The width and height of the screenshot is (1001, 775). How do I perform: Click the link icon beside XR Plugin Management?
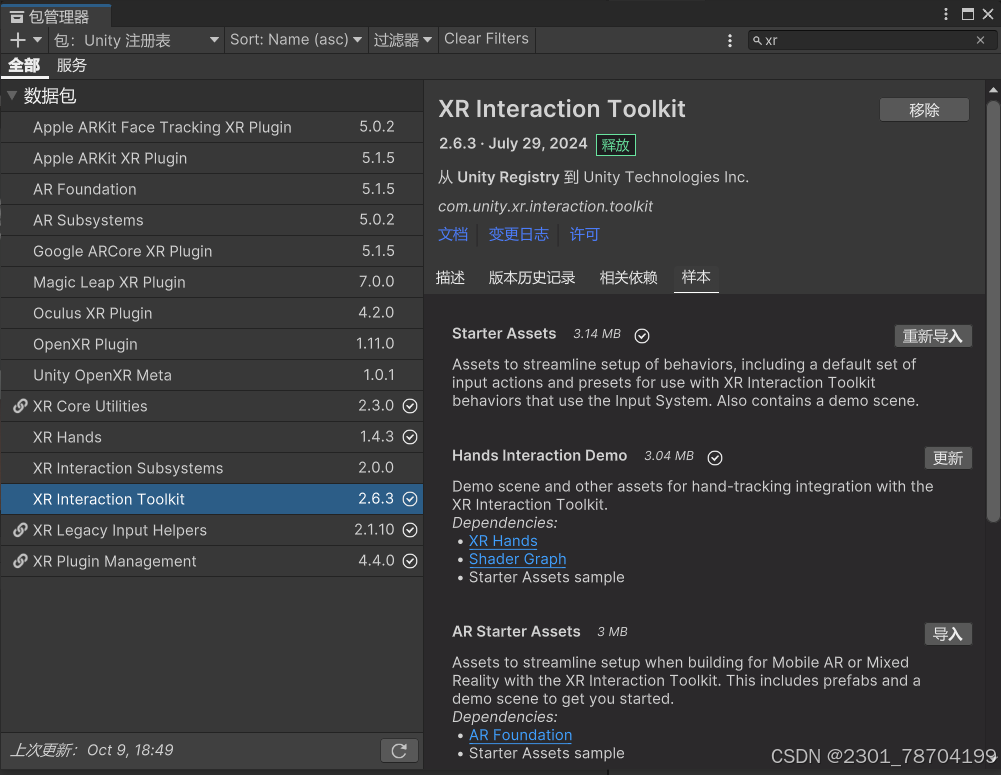pyautogui.click(x=20, y=561)
